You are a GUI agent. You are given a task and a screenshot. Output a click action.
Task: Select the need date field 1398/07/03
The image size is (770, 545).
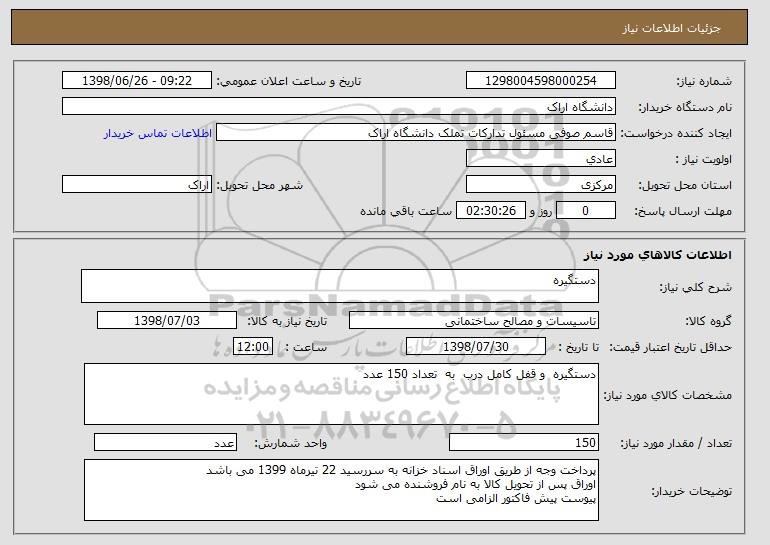pyautogui.click(x=167, y=321)
